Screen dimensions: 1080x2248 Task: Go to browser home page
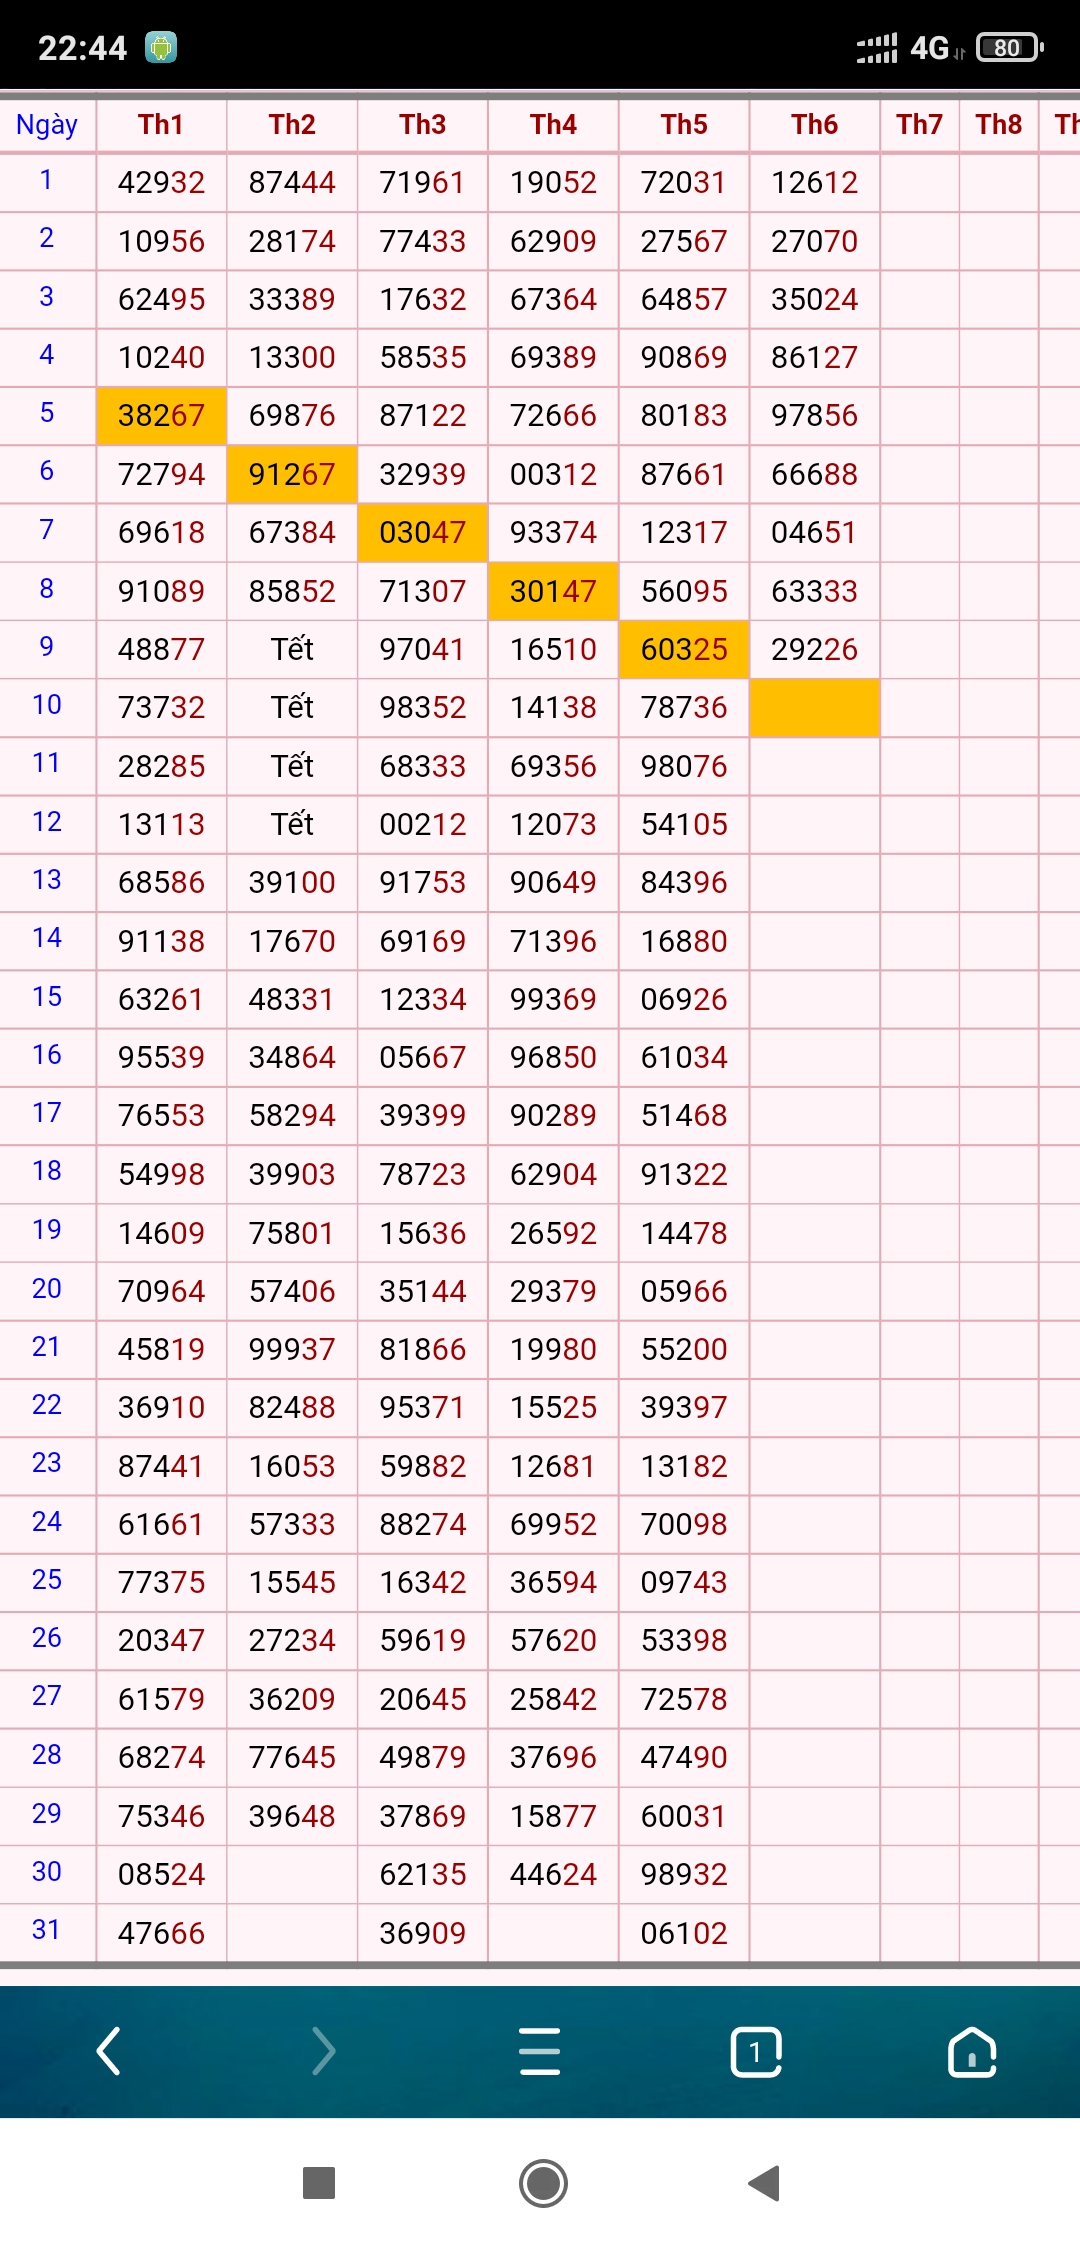[972, 2052]
